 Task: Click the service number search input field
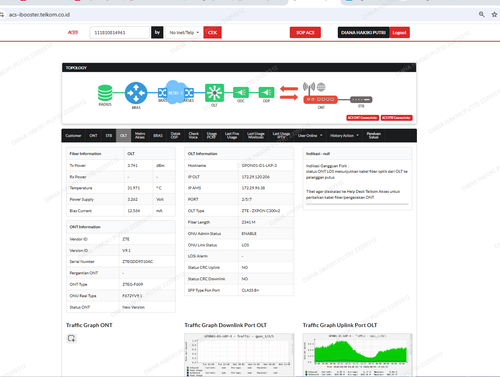pyautogui.click(x=119, y=33)
